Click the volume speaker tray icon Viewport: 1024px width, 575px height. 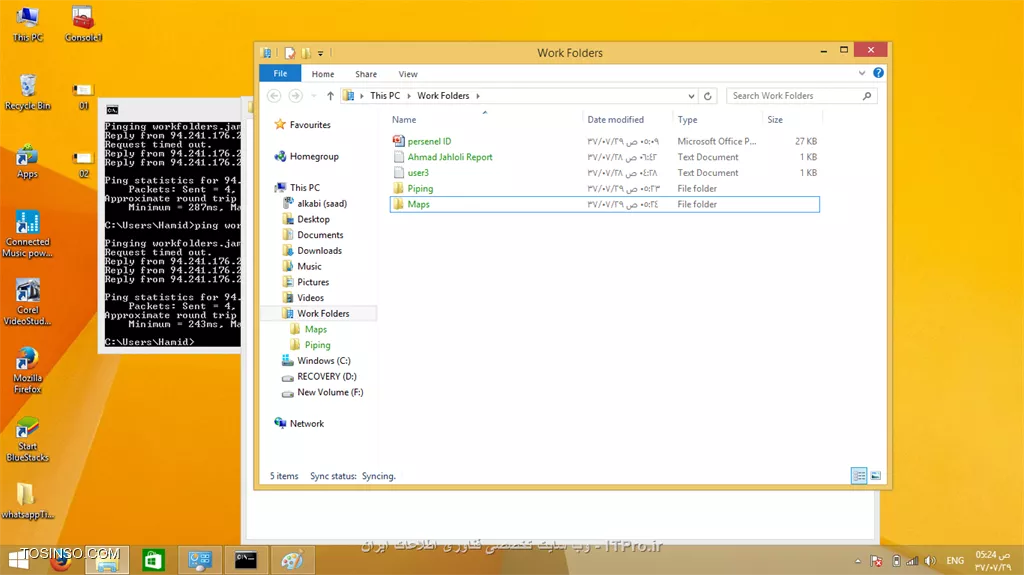931,561
